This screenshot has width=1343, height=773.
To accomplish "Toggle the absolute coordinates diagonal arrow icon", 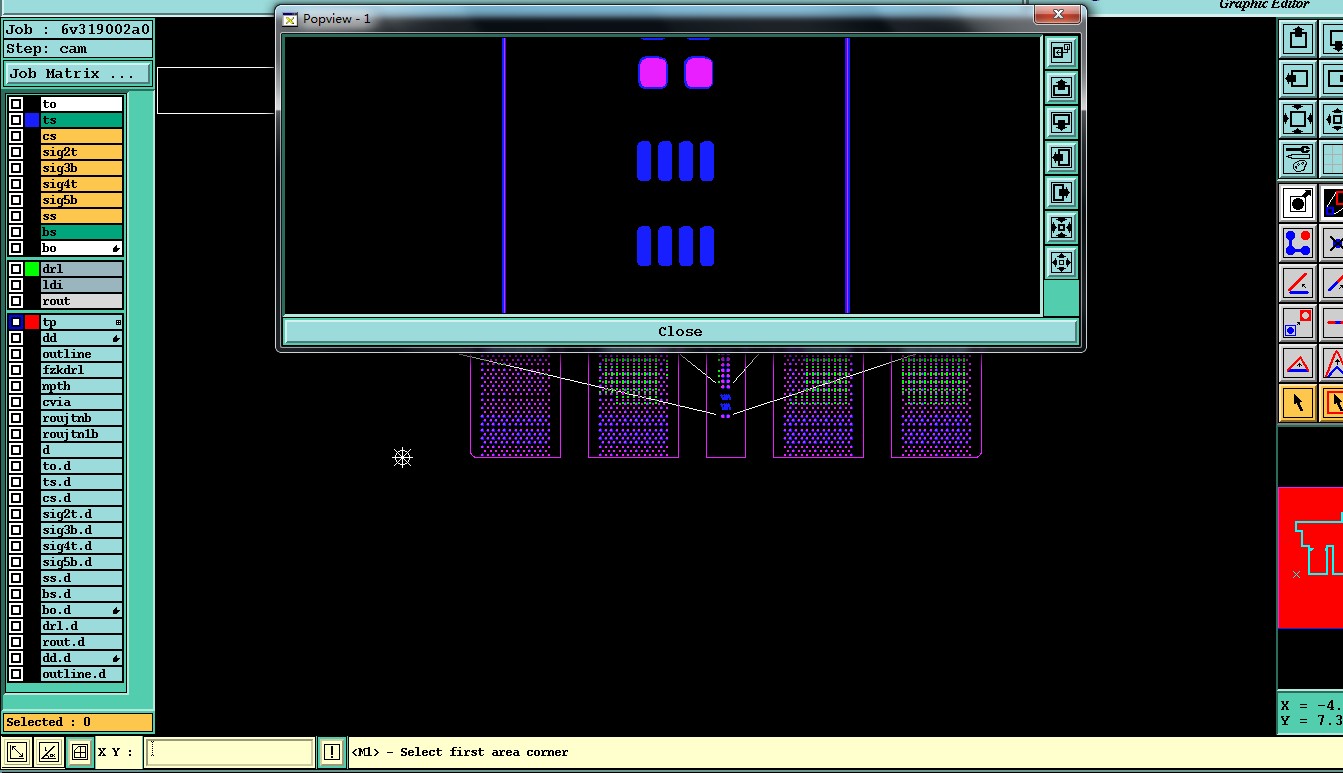I will tap(16, 752).
